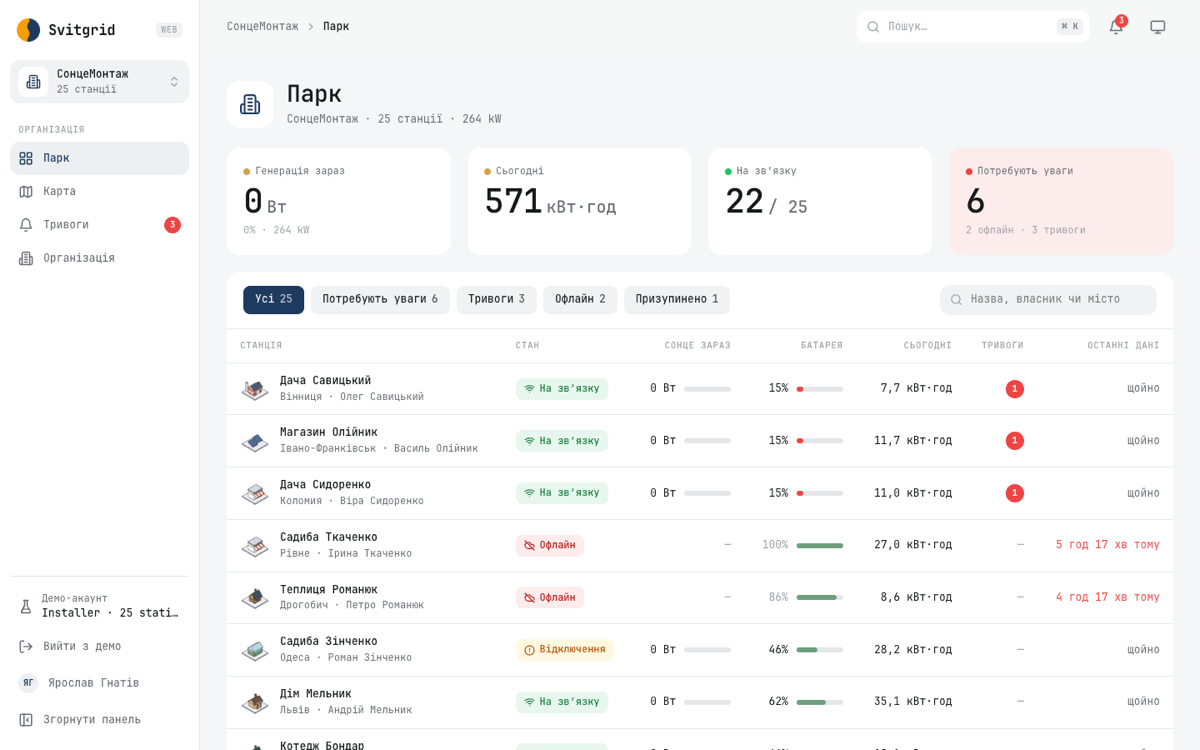This screenshot has width=1200, height=750.
Task: Sort by the Сьогодні column header
Action: pyautogui.click(x=927, y=346)
